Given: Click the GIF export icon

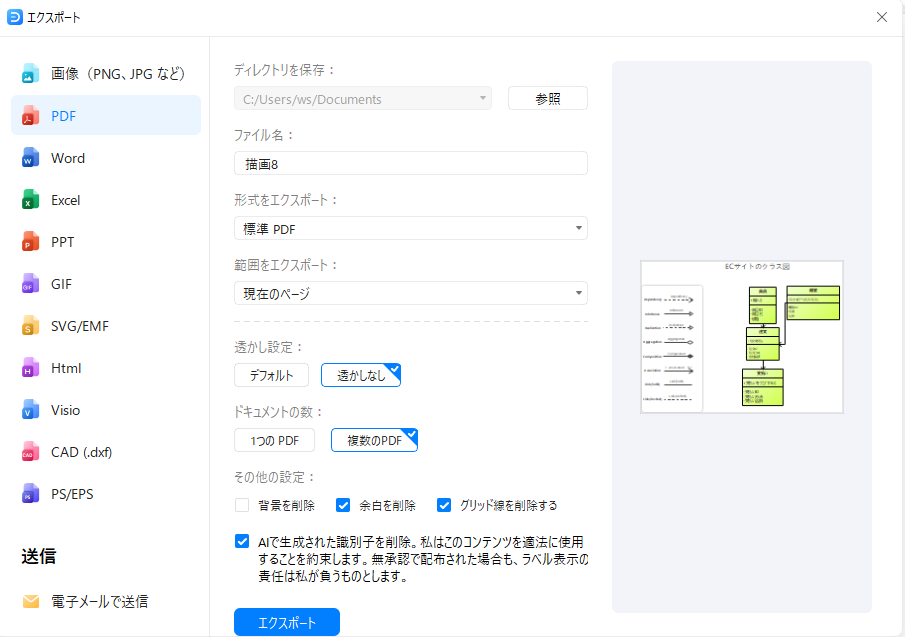Looking at the screenshot, I should coord(29,283).
